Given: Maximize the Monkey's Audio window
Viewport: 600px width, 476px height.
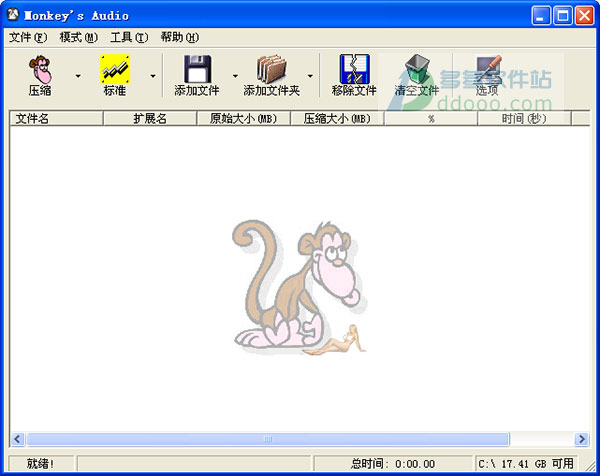Looking at the screenshot, I should [563, 15].
